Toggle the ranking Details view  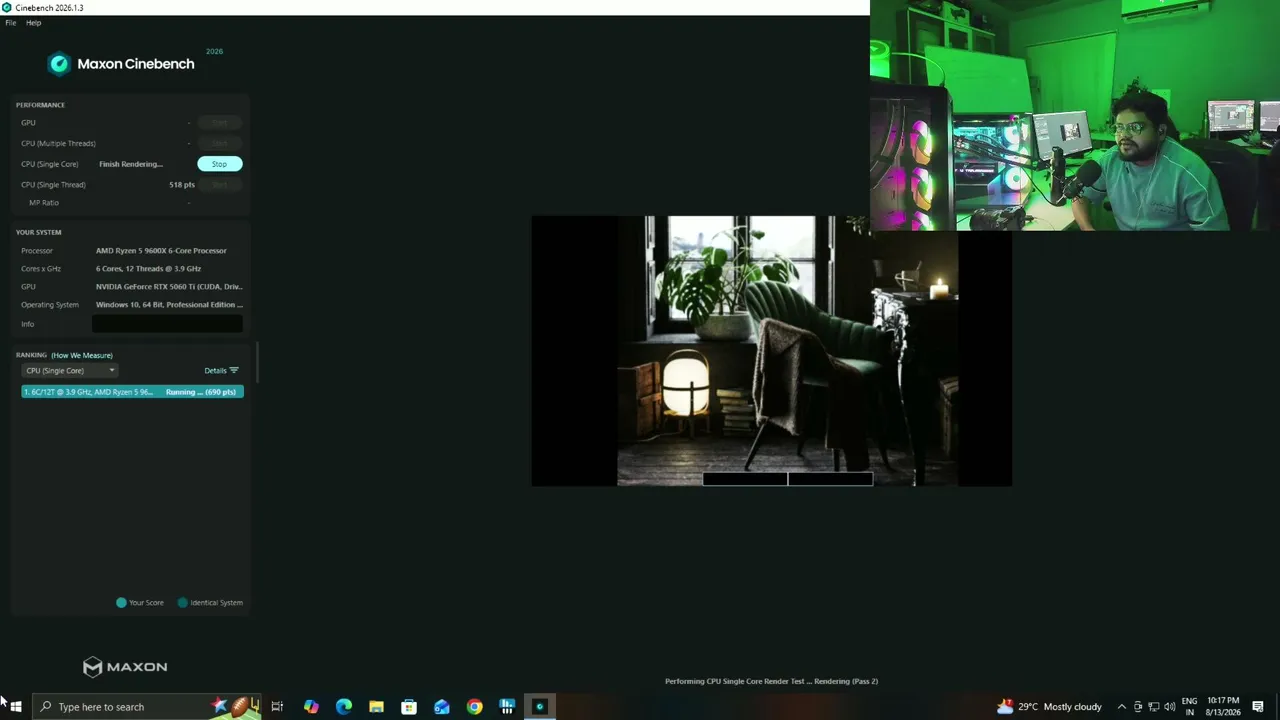(x=221, y=371)
